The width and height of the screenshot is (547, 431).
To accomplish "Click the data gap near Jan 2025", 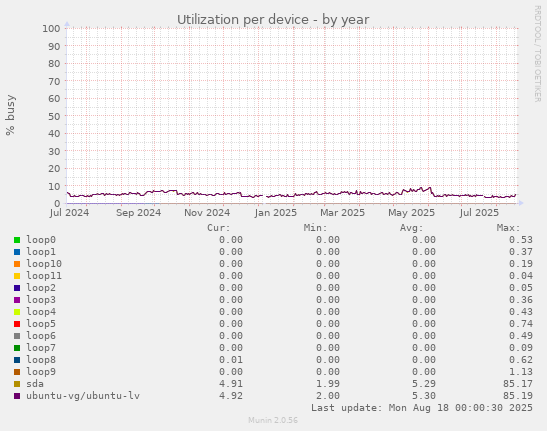I will 264,196.
